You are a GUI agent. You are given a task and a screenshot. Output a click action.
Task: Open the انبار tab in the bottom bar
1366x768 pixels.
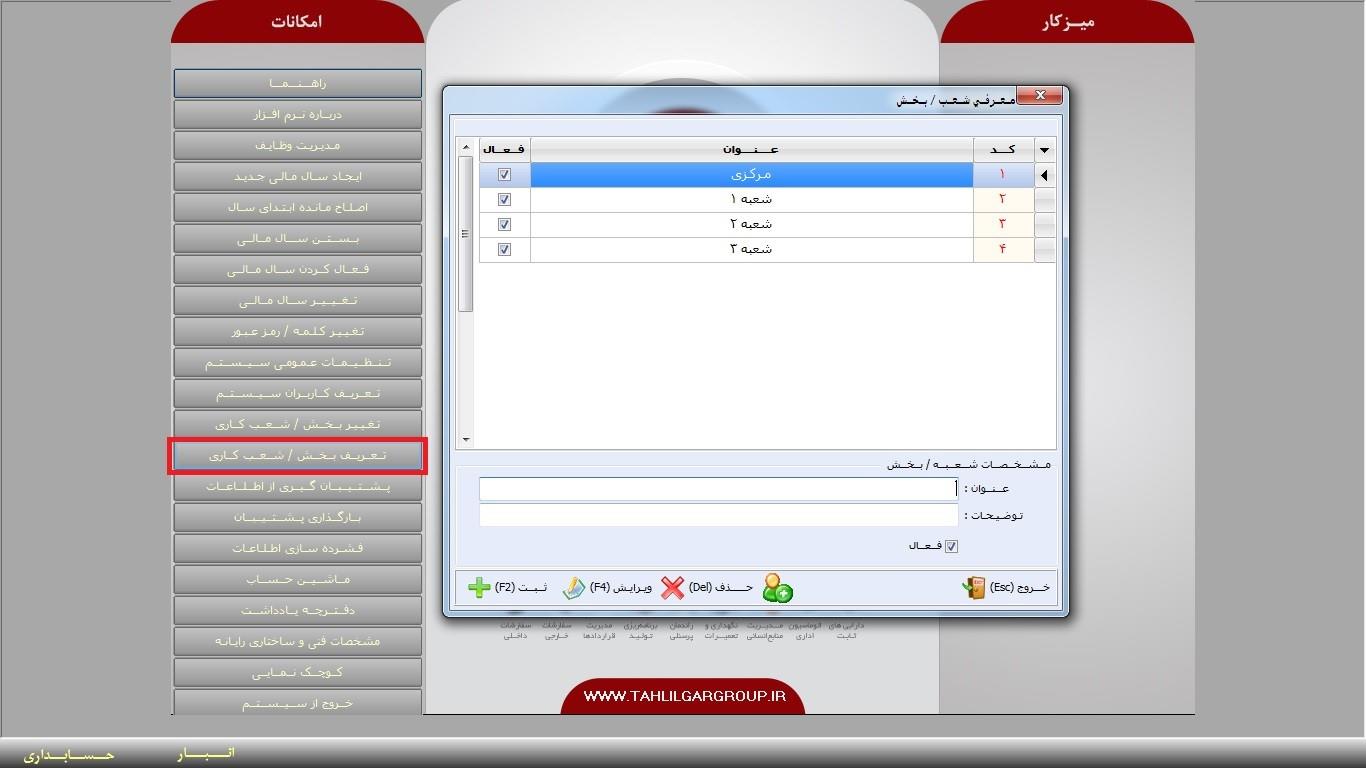(206, 753)
